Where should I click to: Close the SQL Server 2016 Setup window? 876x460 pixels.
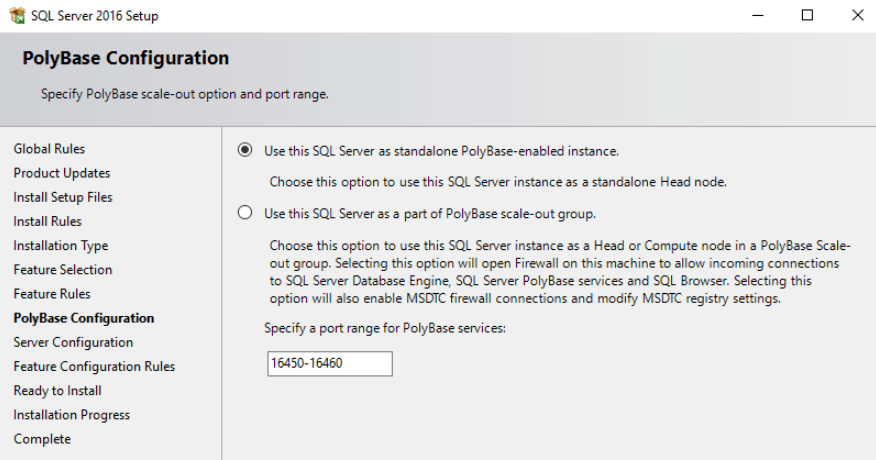[857, 15]
